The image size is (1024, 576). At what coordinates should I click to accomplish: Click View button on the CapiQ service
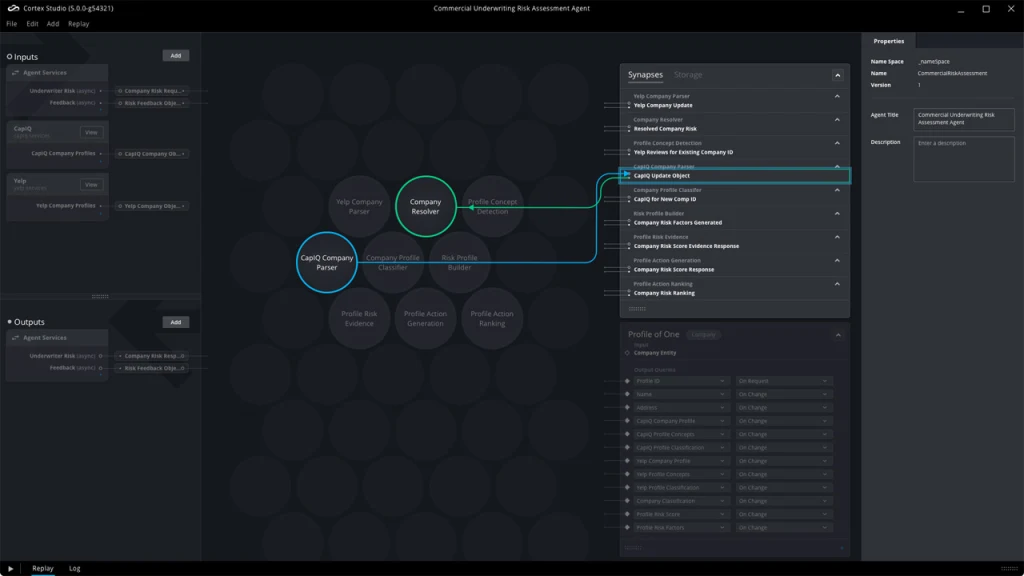click(x=92, y=131)
